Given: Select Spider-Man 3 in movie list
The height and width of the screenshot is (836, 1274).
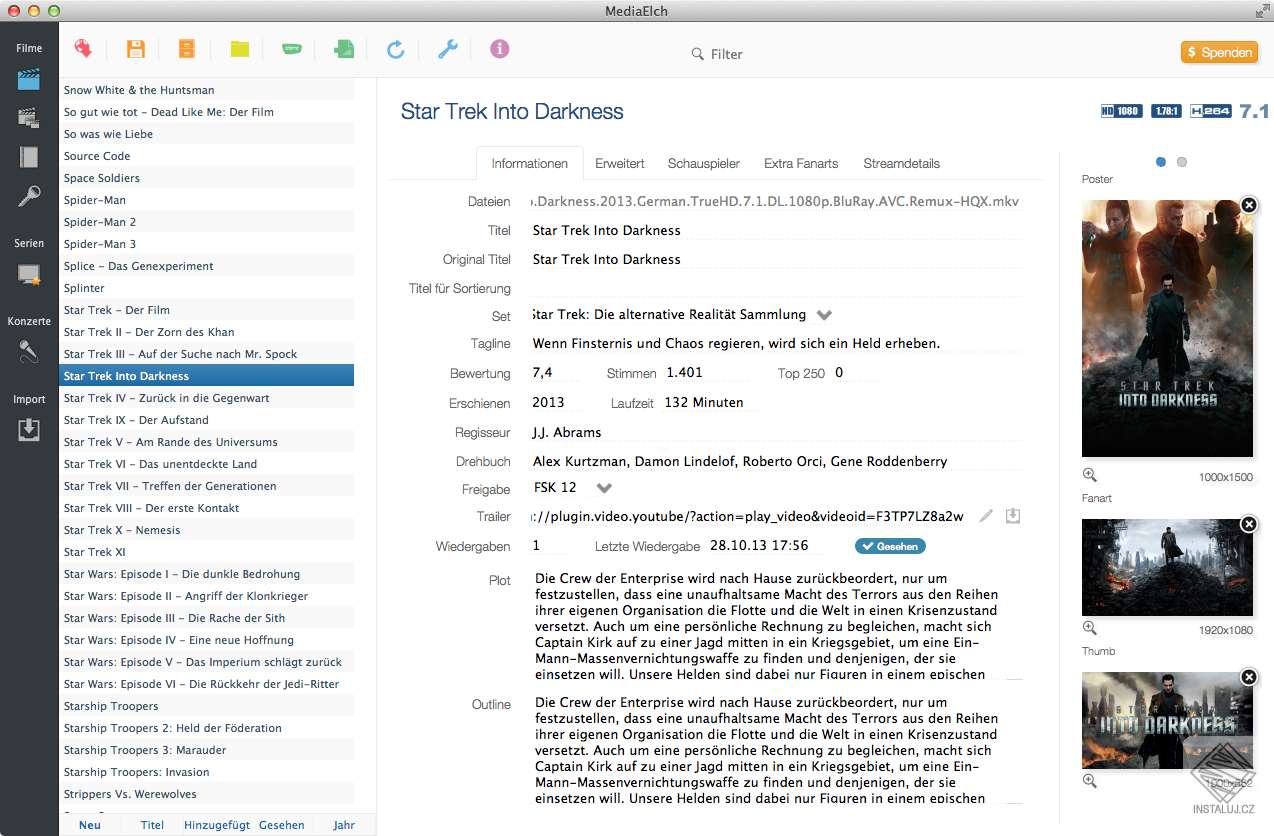Looking at the screenshot, I should [x=207, y=244].
